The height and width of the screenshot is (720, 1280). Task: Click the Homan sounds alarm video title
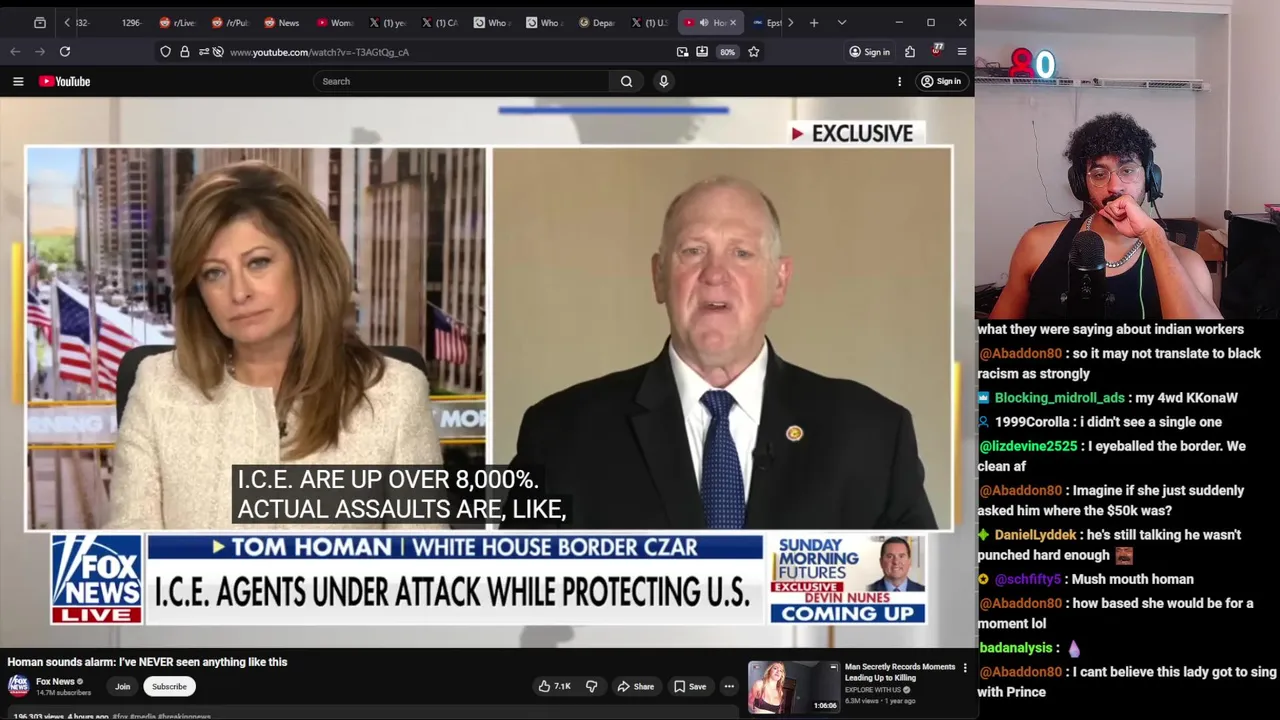(x=147, y=662)
